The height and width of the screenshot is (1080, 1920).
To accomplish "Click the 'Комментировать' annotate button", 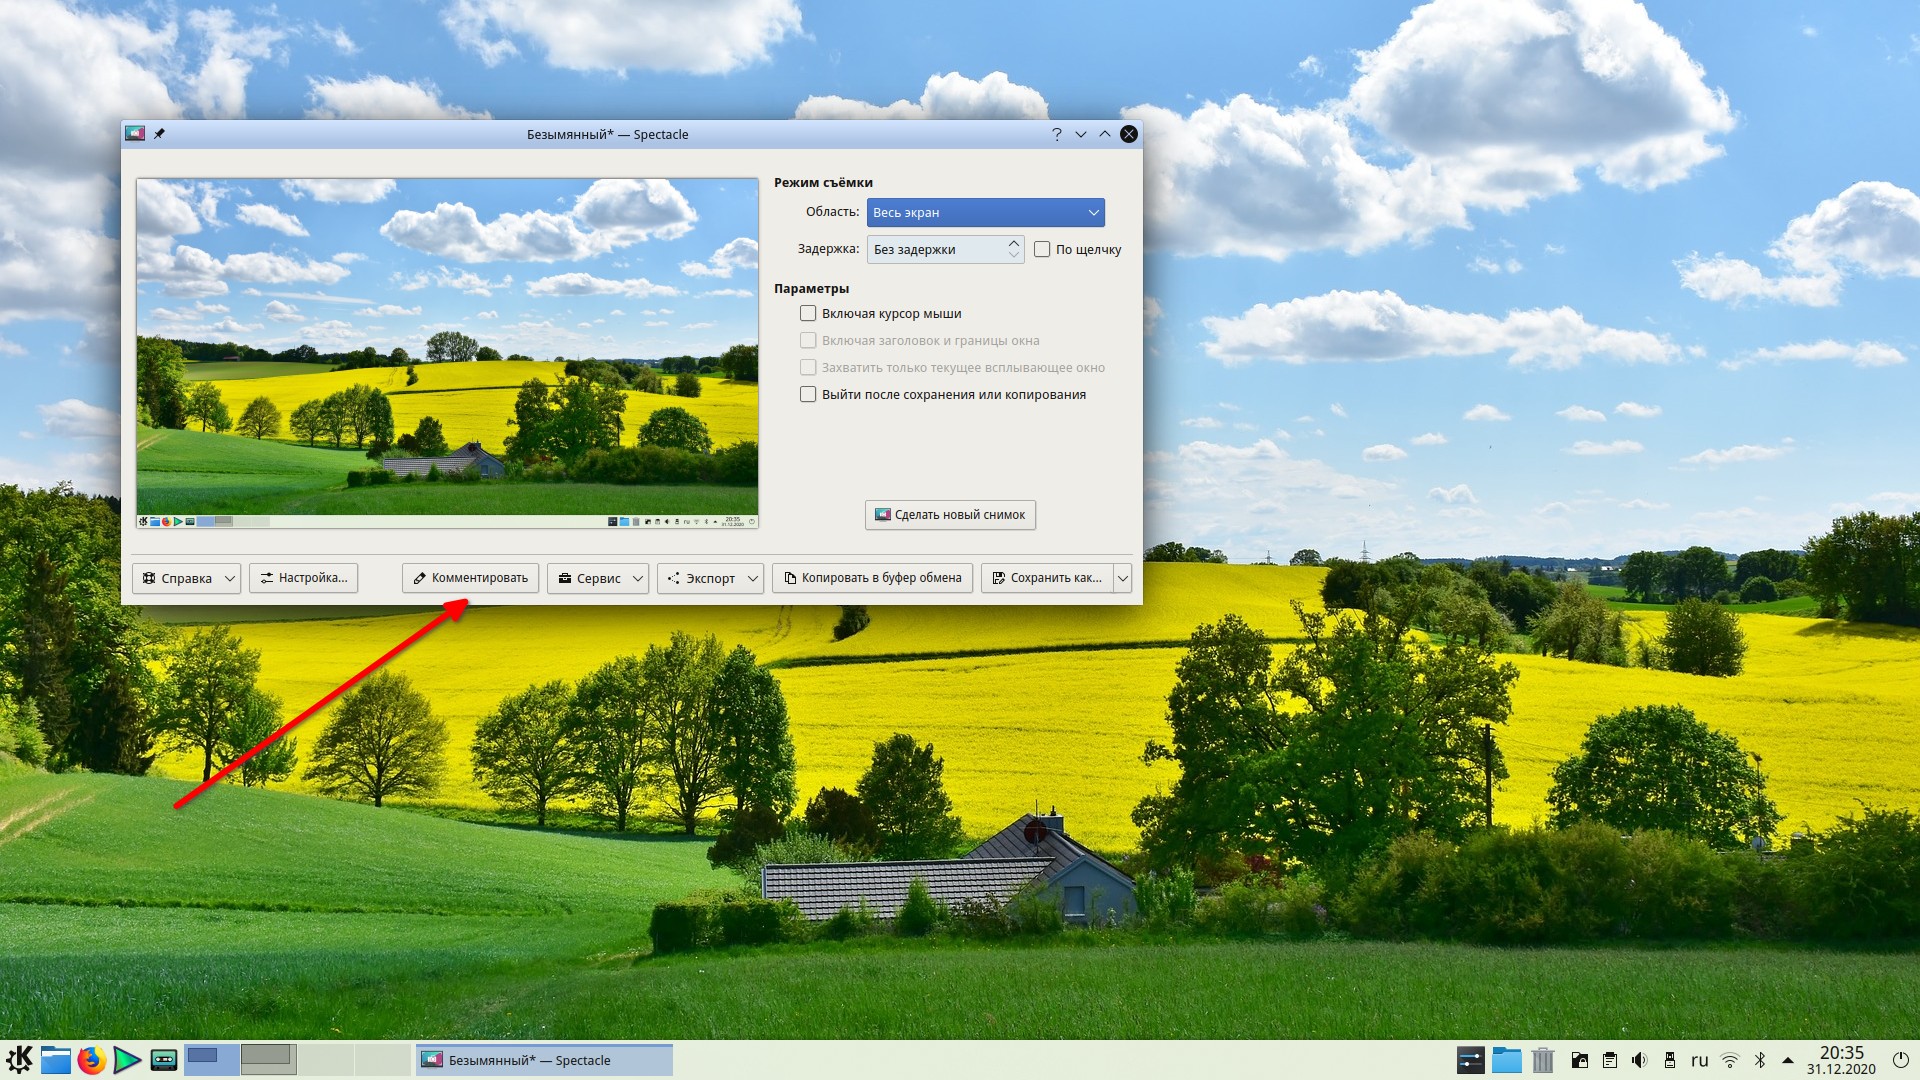I will pyautogui.click(x=470, y=578).
